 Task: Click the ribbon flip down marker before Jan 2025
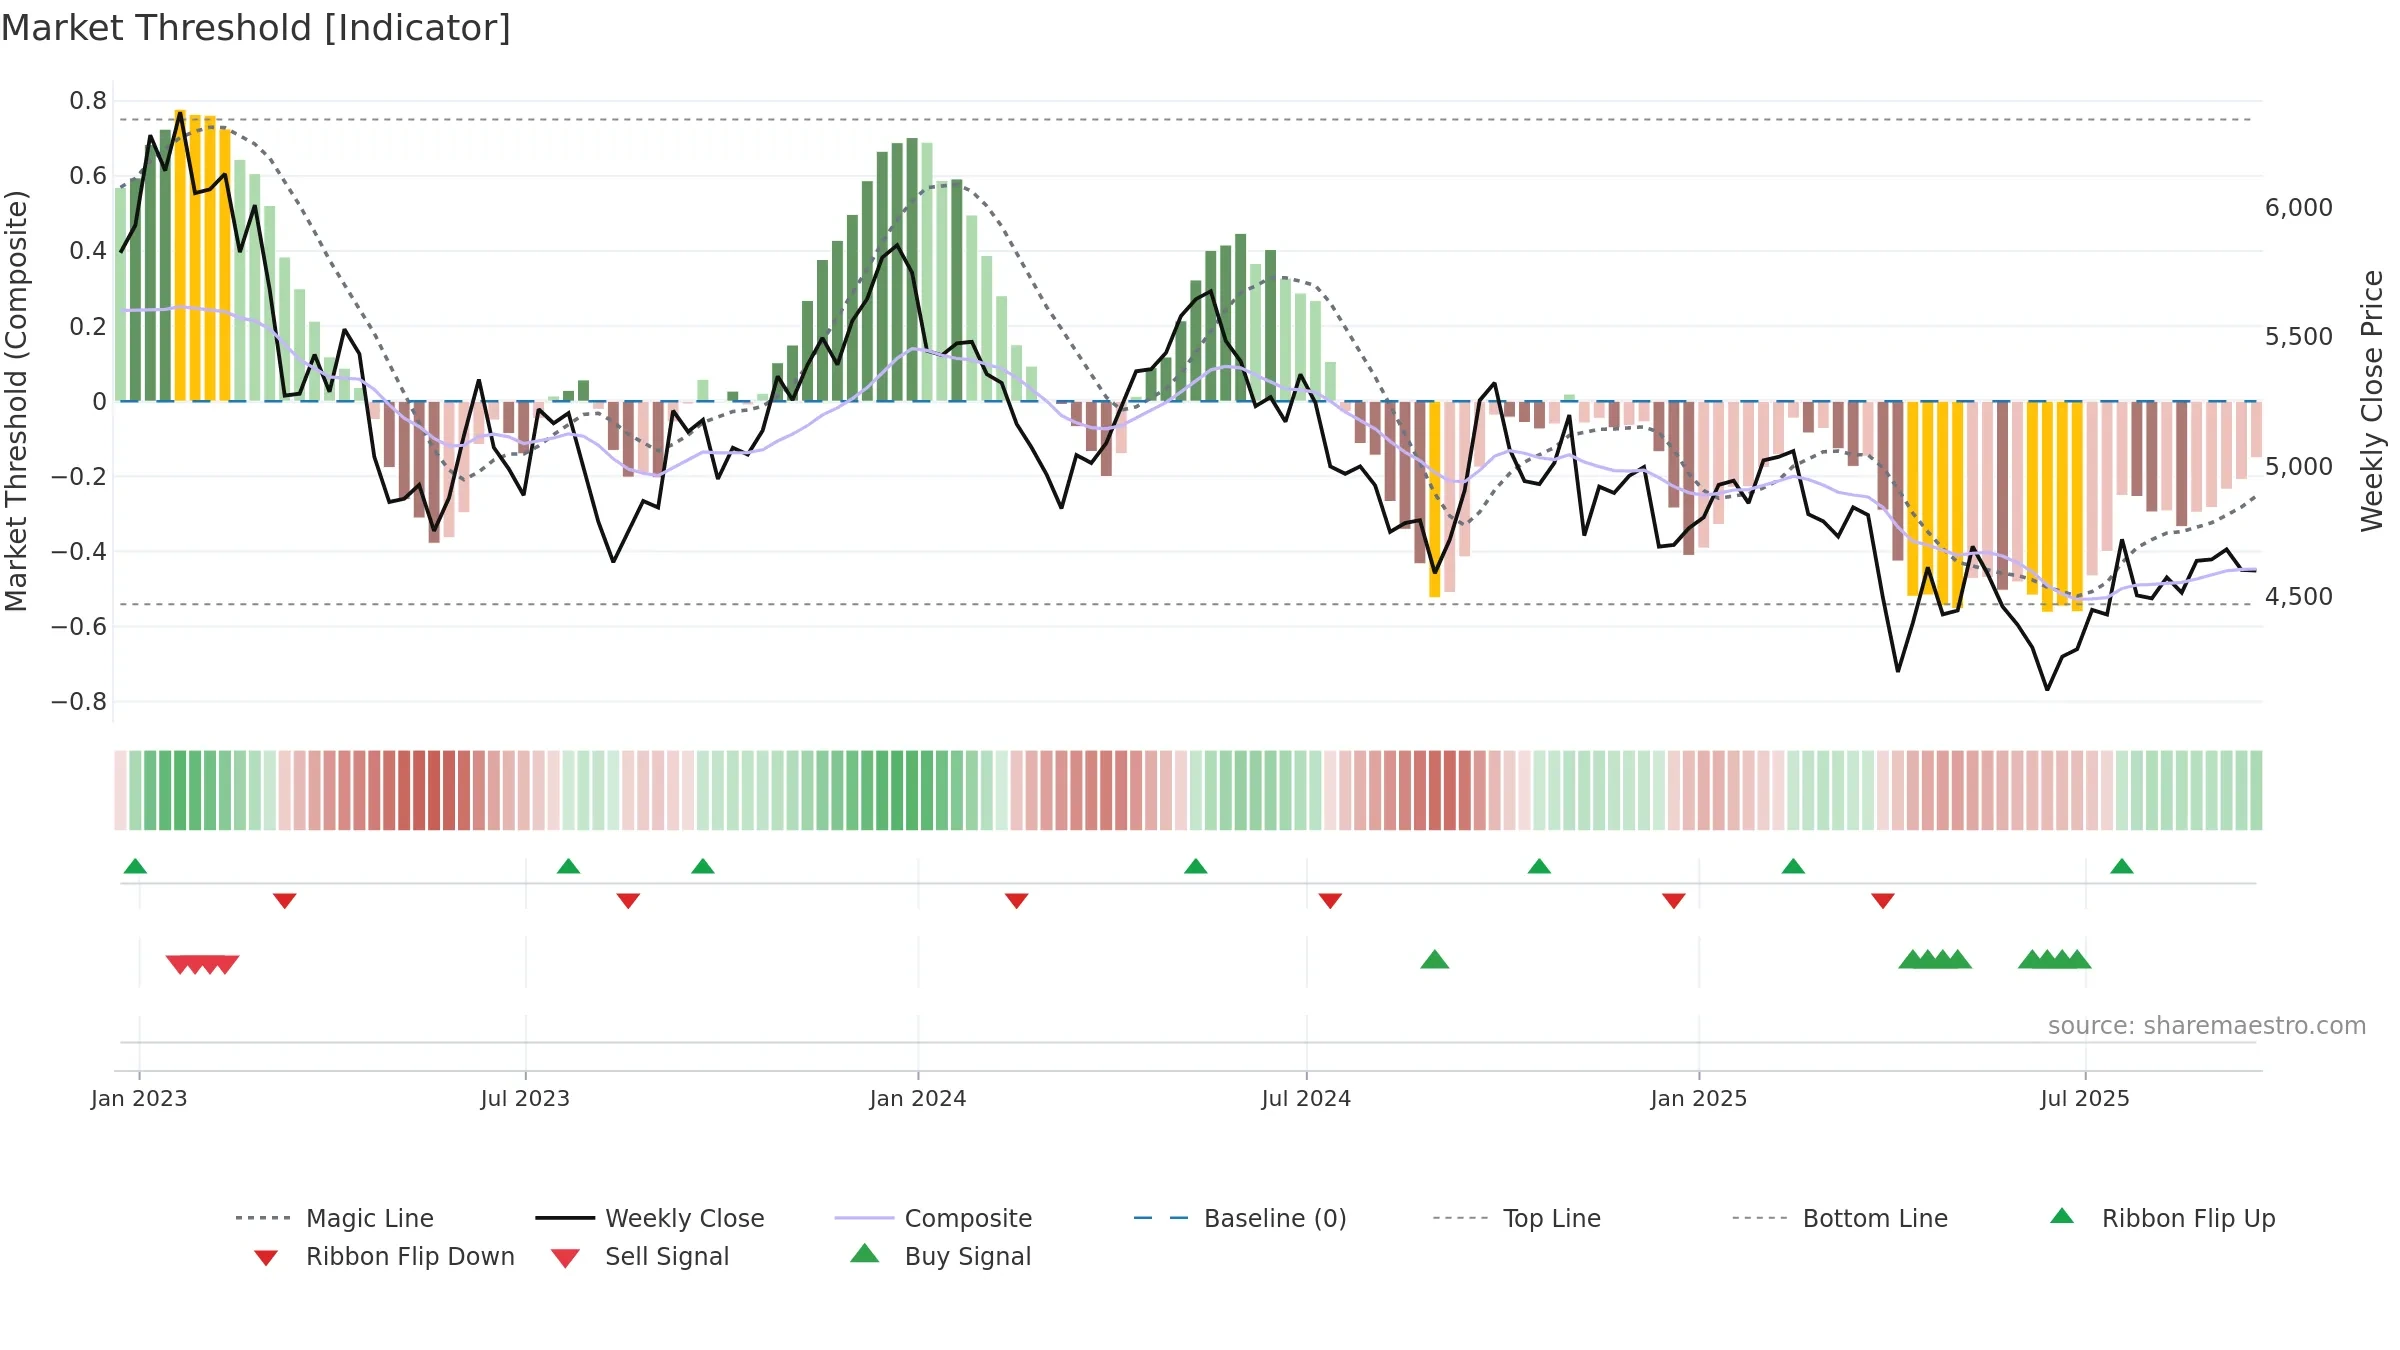tap(1674, 901)
